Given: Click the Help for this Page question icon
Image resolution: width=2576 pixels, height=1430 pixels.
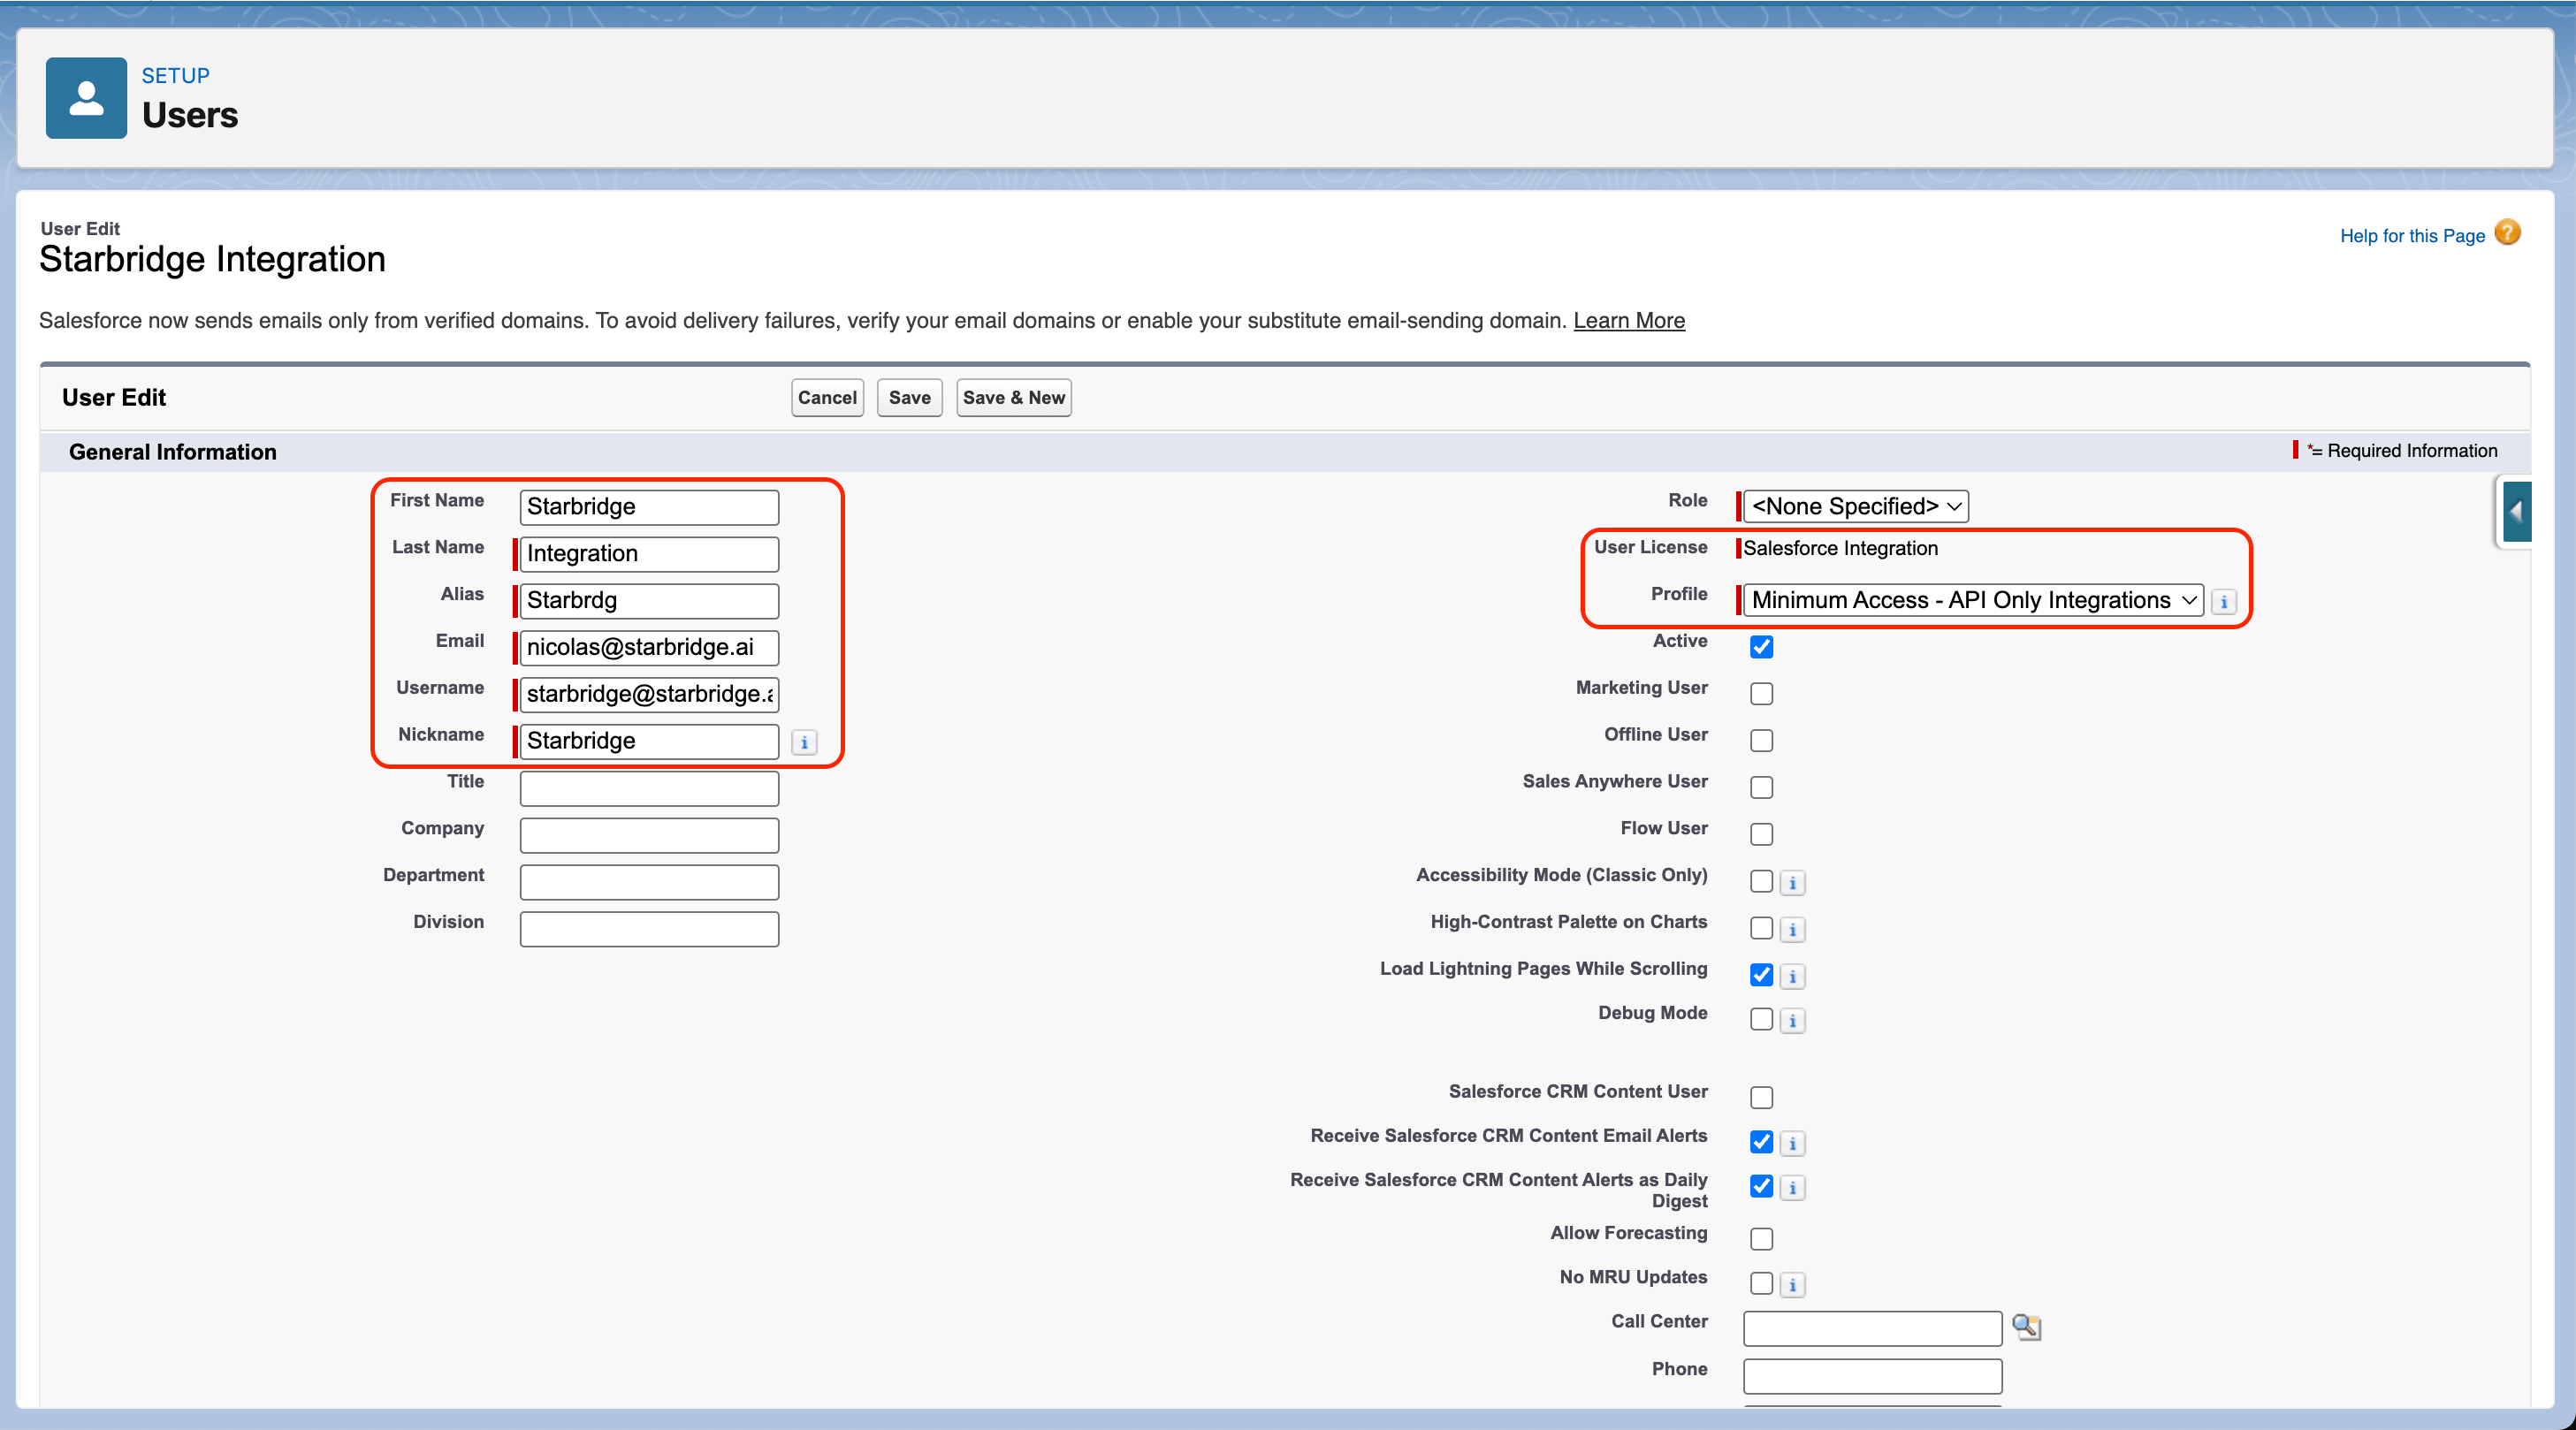Looking at the screenshot, I should point(2507,233).
